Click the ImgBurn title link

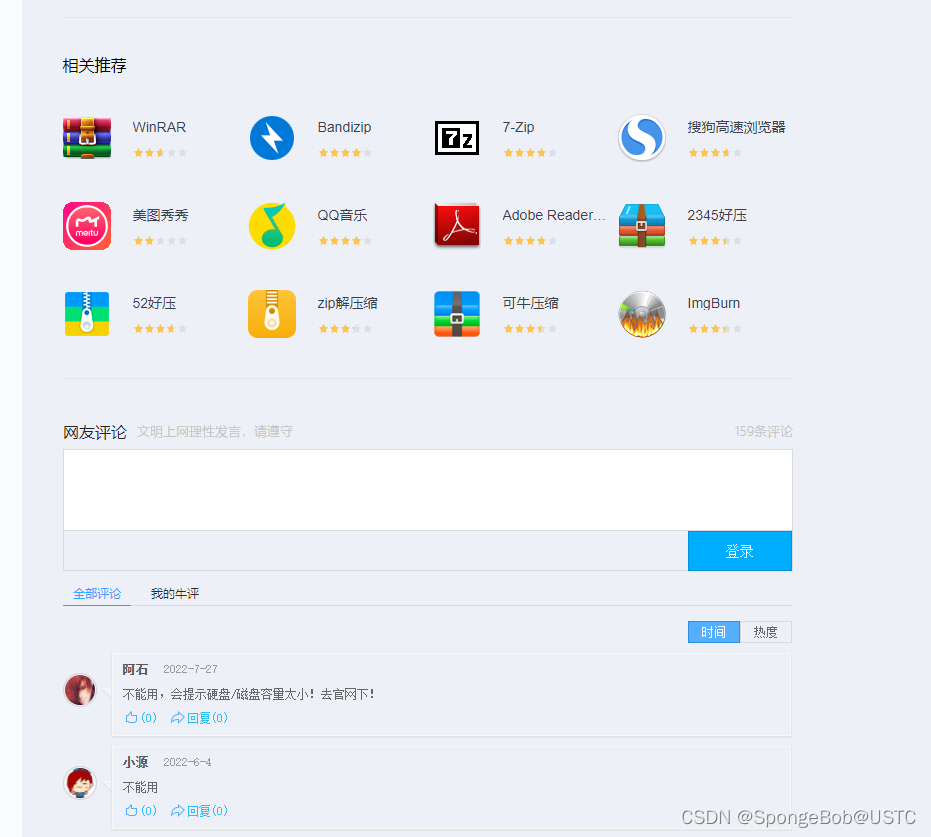point(714,303)
